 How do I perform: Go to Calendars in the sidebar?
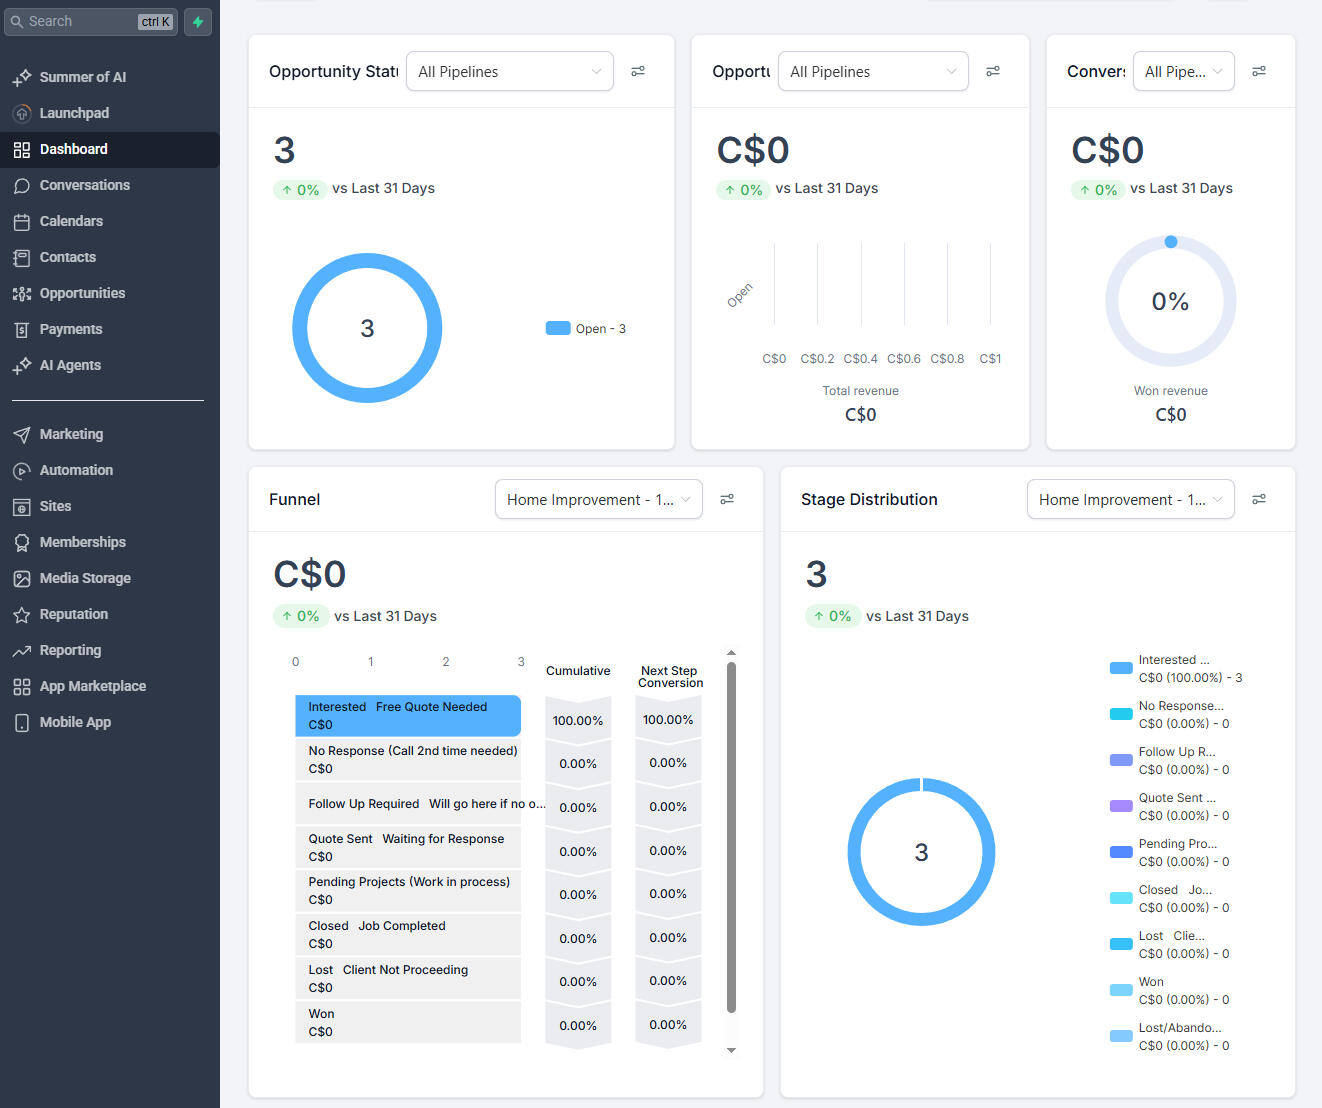coord(71,221)
